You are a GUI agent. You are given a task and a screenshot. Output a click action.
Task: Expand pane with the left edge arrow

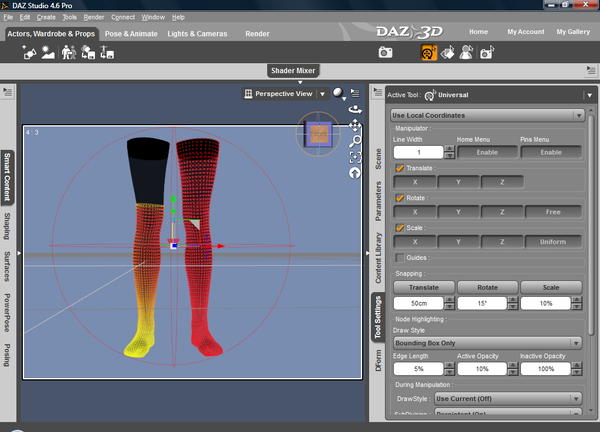click(x=19, y=253)
